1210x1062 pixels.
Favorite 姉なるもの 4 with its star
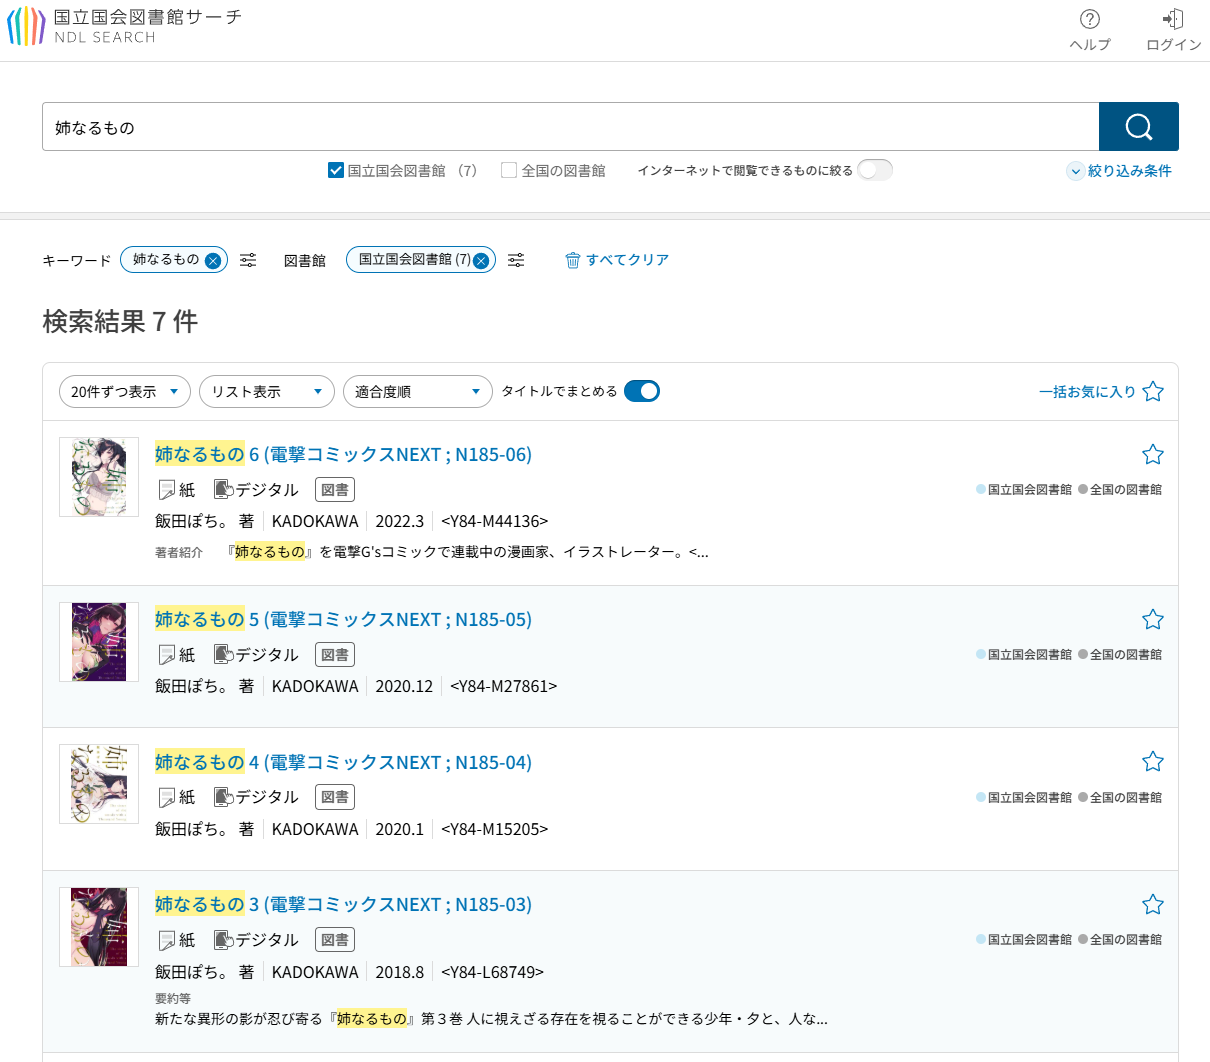pos(1153,762)
